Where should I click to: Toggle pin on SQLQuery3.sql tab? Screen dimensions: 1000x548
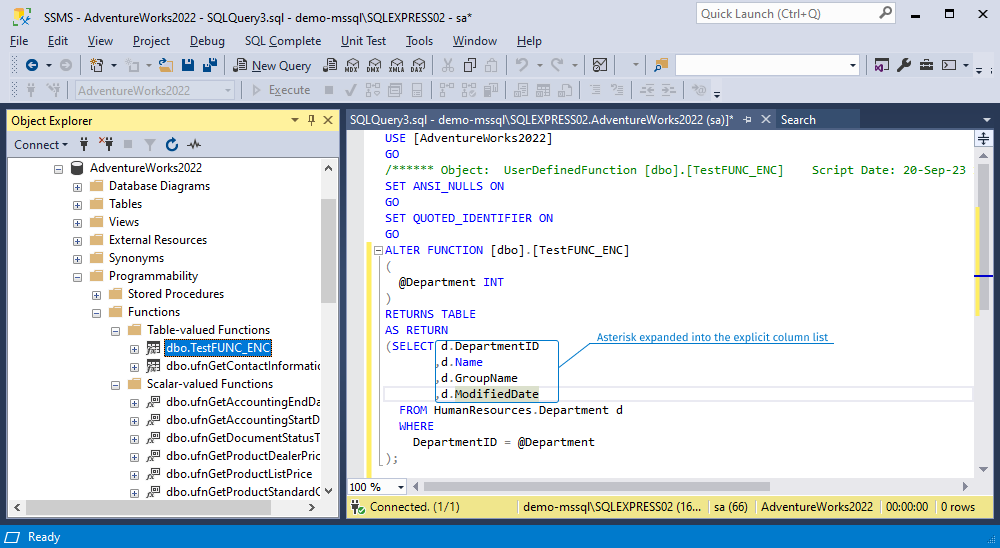[747, 119]
